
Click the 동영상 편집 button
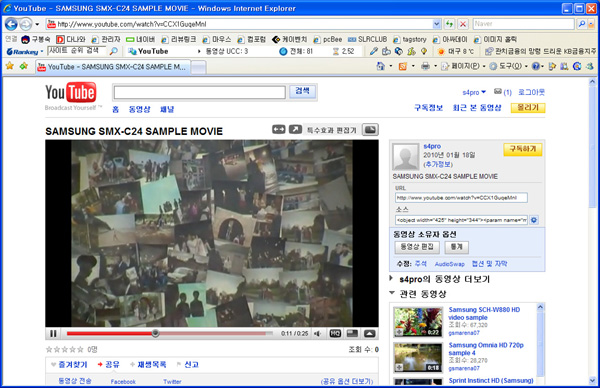click(417, 247)
